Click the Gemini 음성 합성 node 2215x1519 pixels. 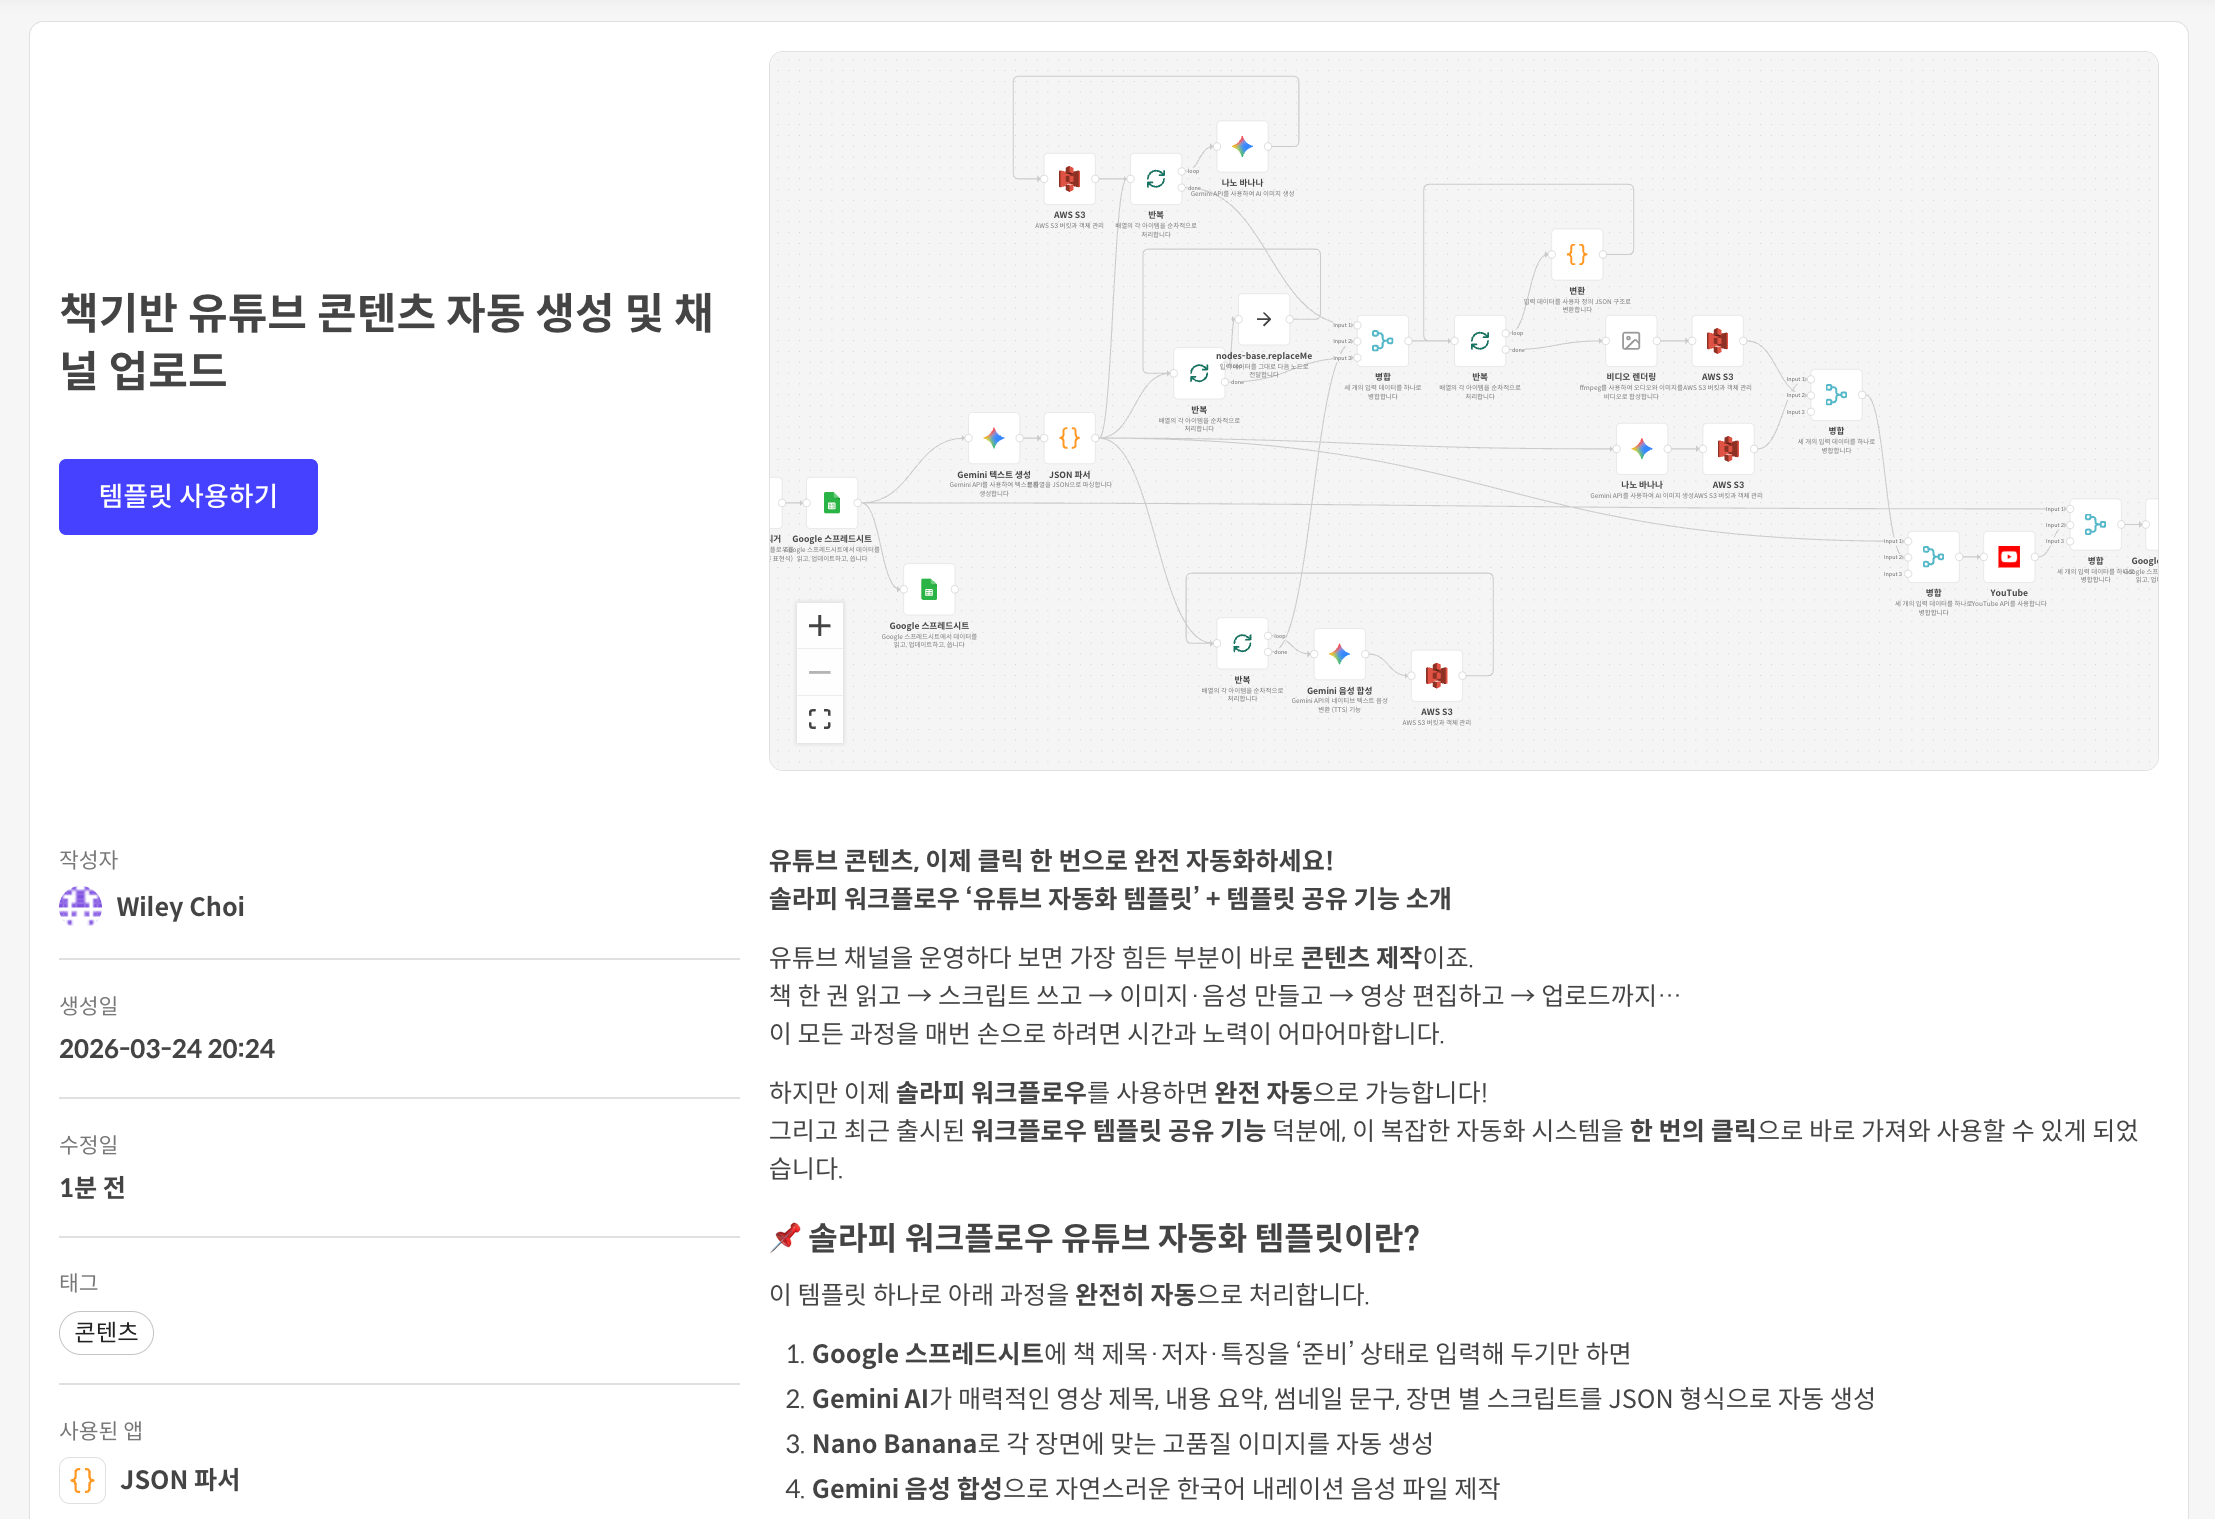[1338, 652]
